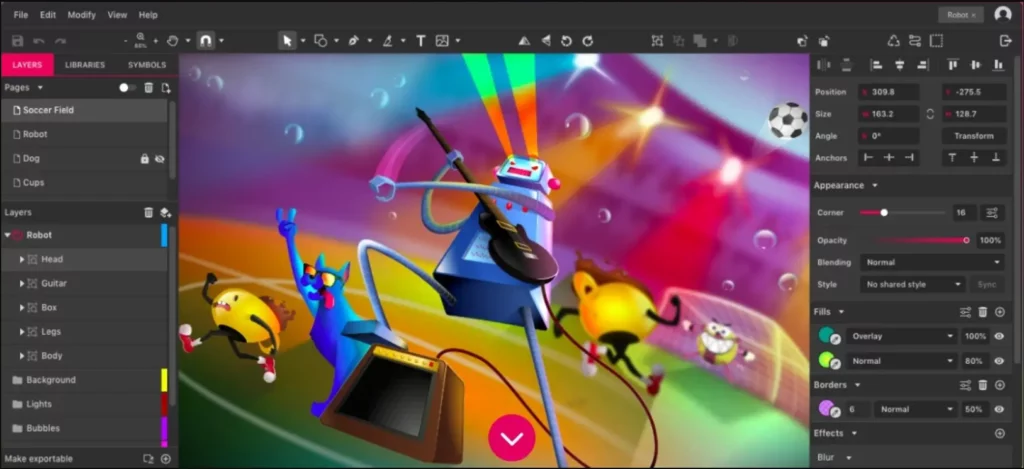Add a new page icon

click(166, 88)
